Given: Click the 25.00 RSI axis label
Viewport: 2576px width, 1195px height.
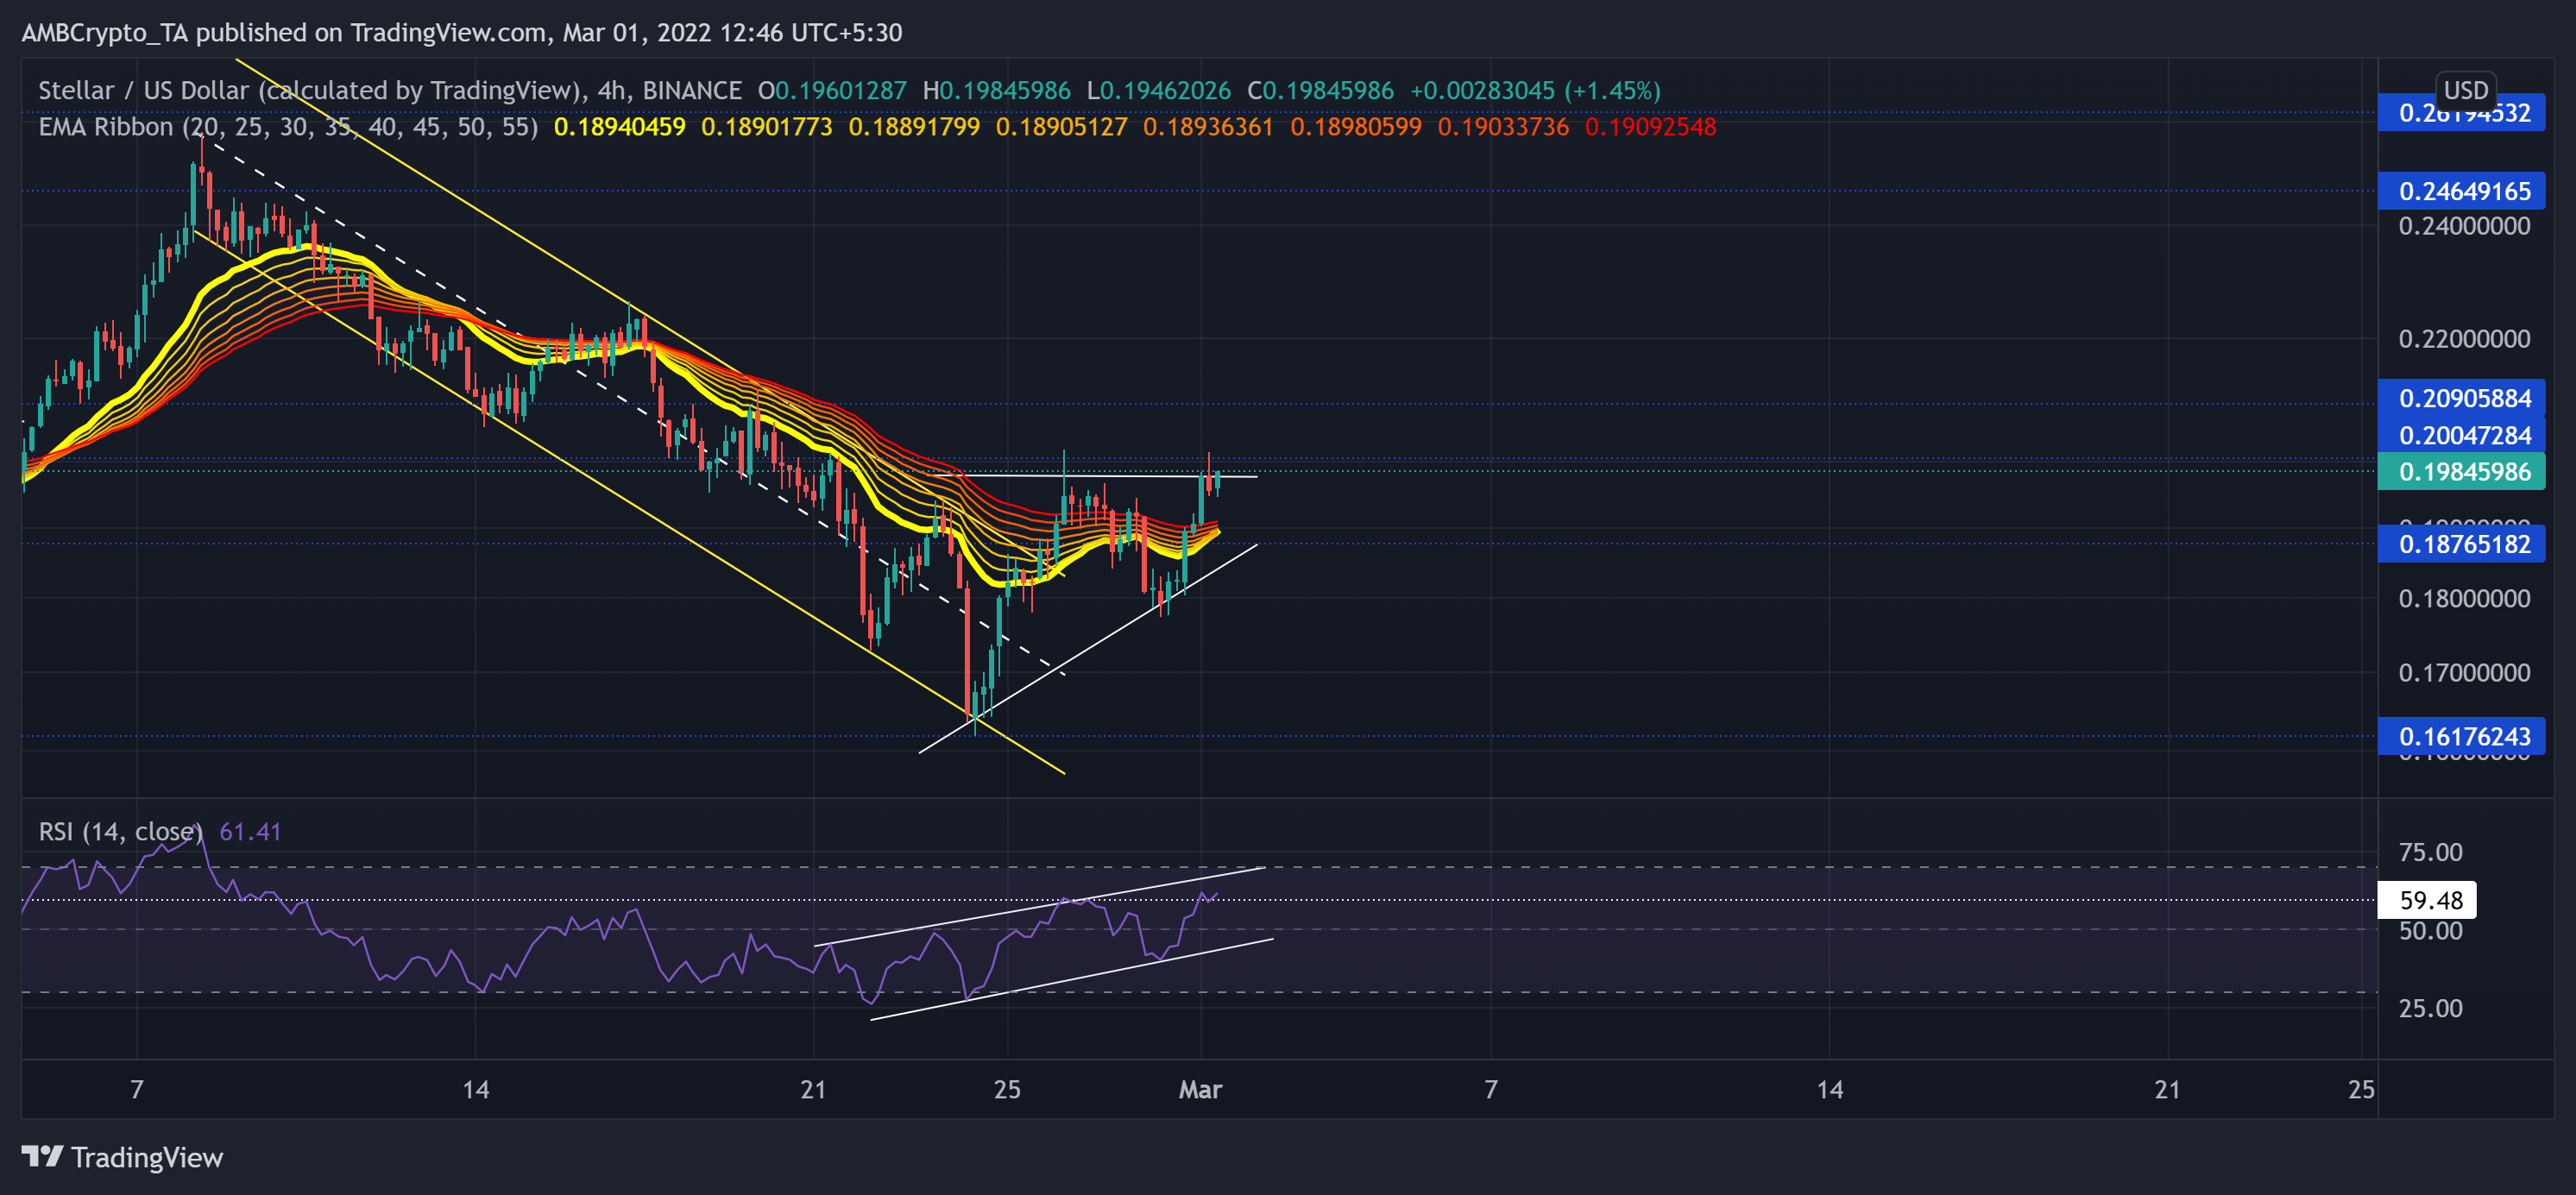Looking at the screenshot, I should click(x=2430, y=1009).
